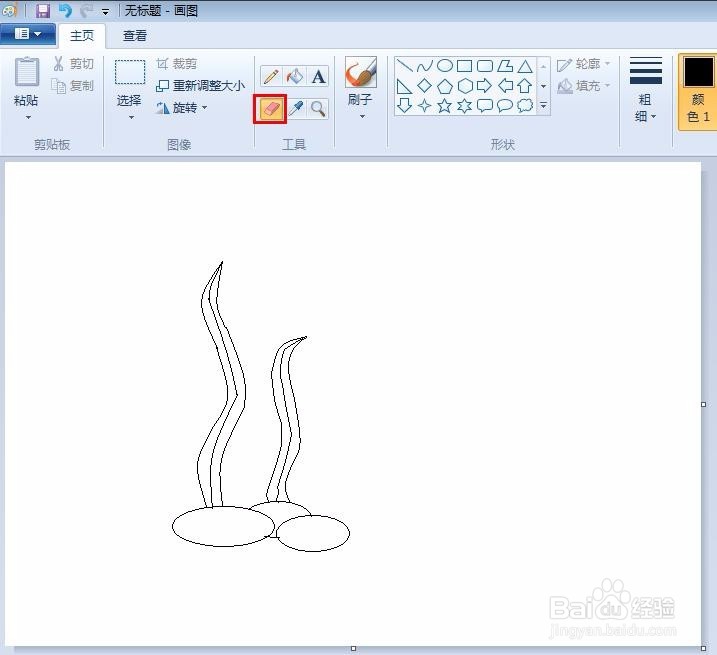Click 剪切 (Cut) button

[74, 64]
